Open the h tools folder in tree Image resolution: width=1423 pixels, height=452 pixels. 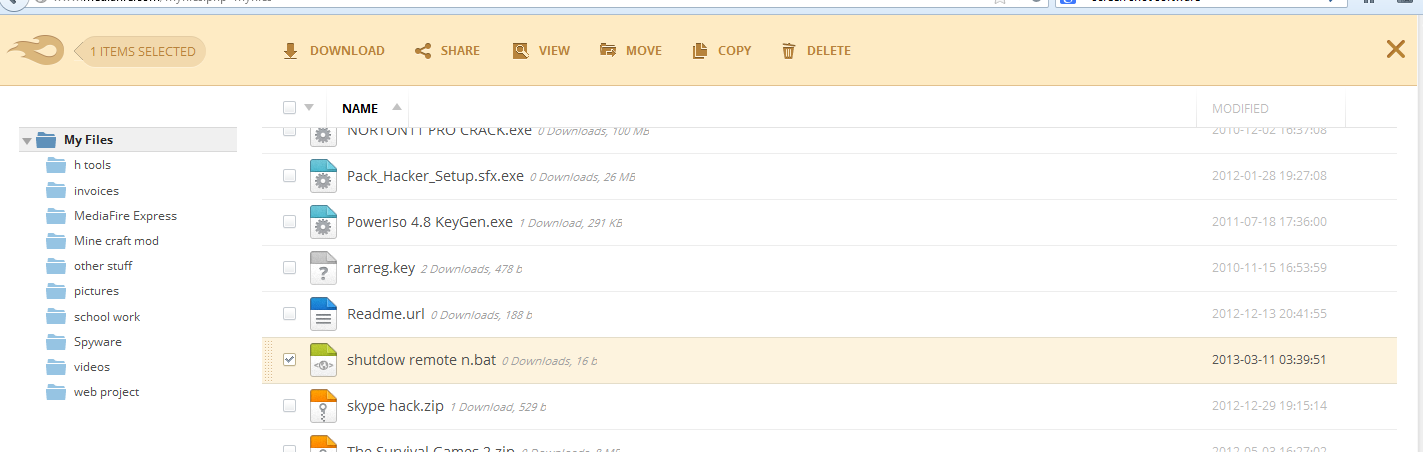[x=92, y=165]
